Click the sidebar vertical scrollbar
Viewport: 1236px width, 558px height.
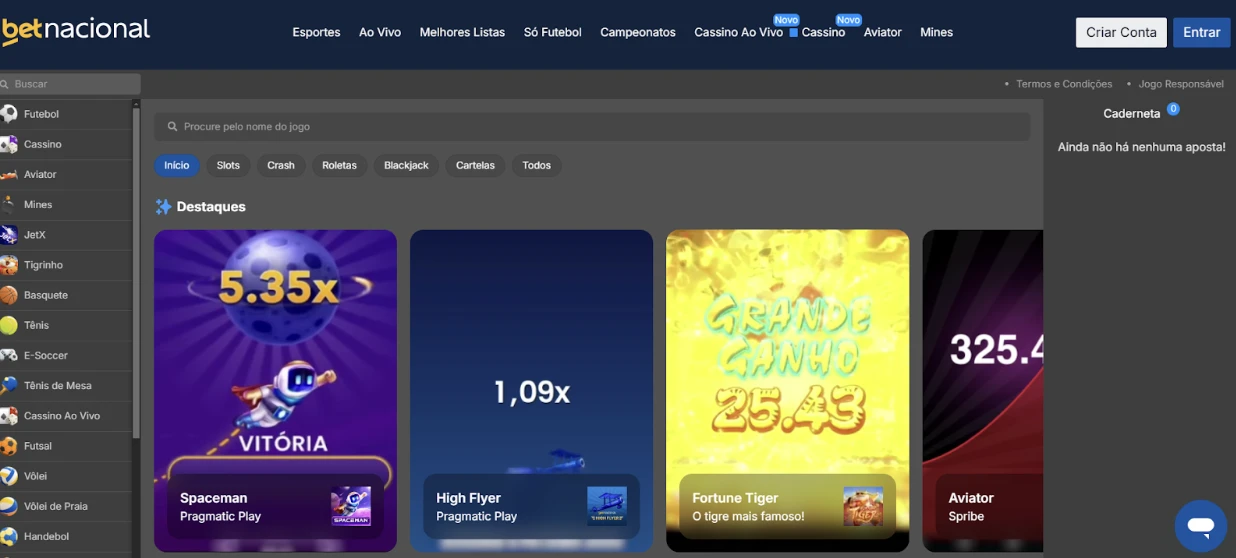pos(136,272)
